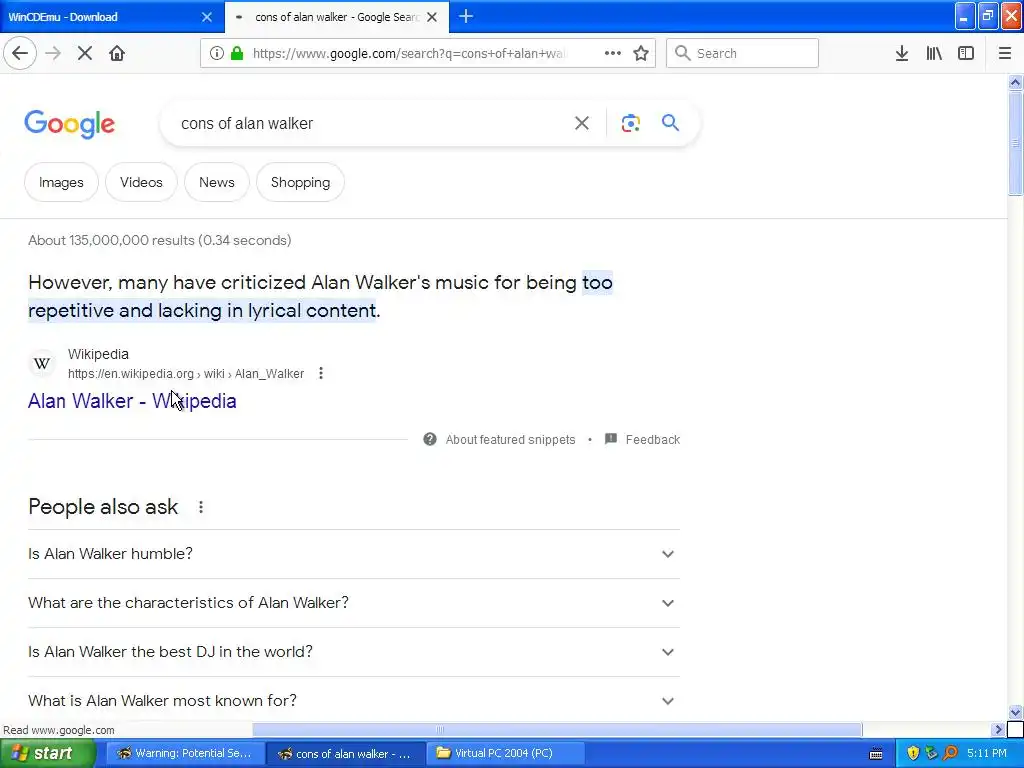Click the horizontal scrollbar thumb

[557, 729]
